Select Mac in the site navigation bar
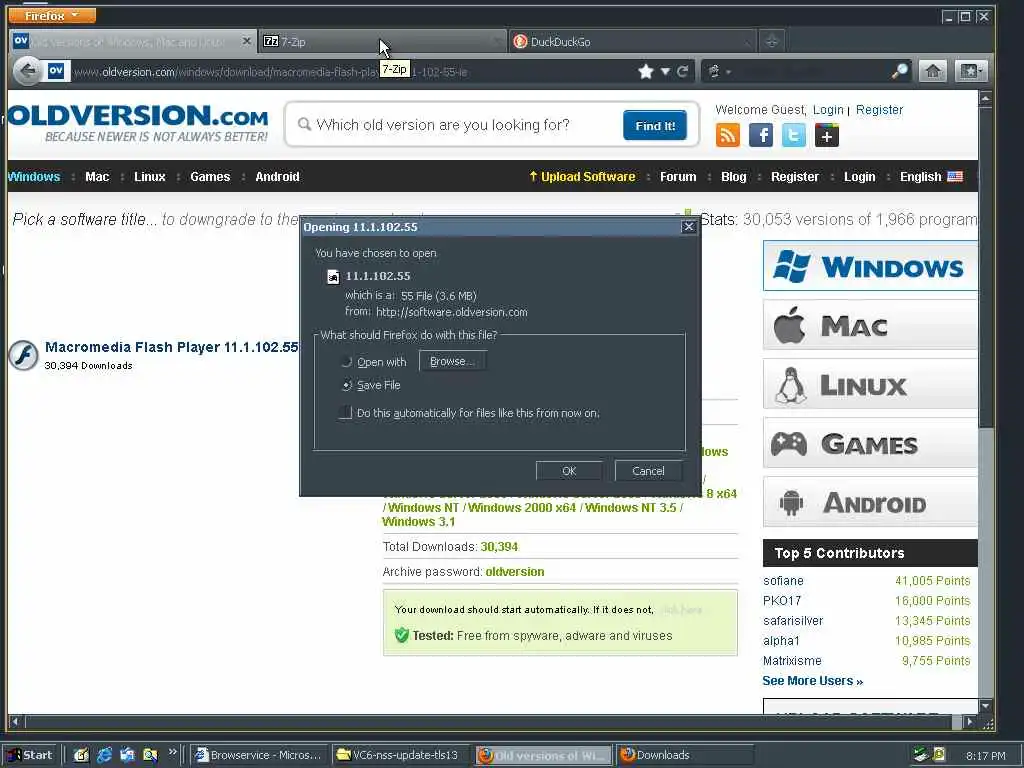This screenshot has height=768, width=1024. point(97,176)
